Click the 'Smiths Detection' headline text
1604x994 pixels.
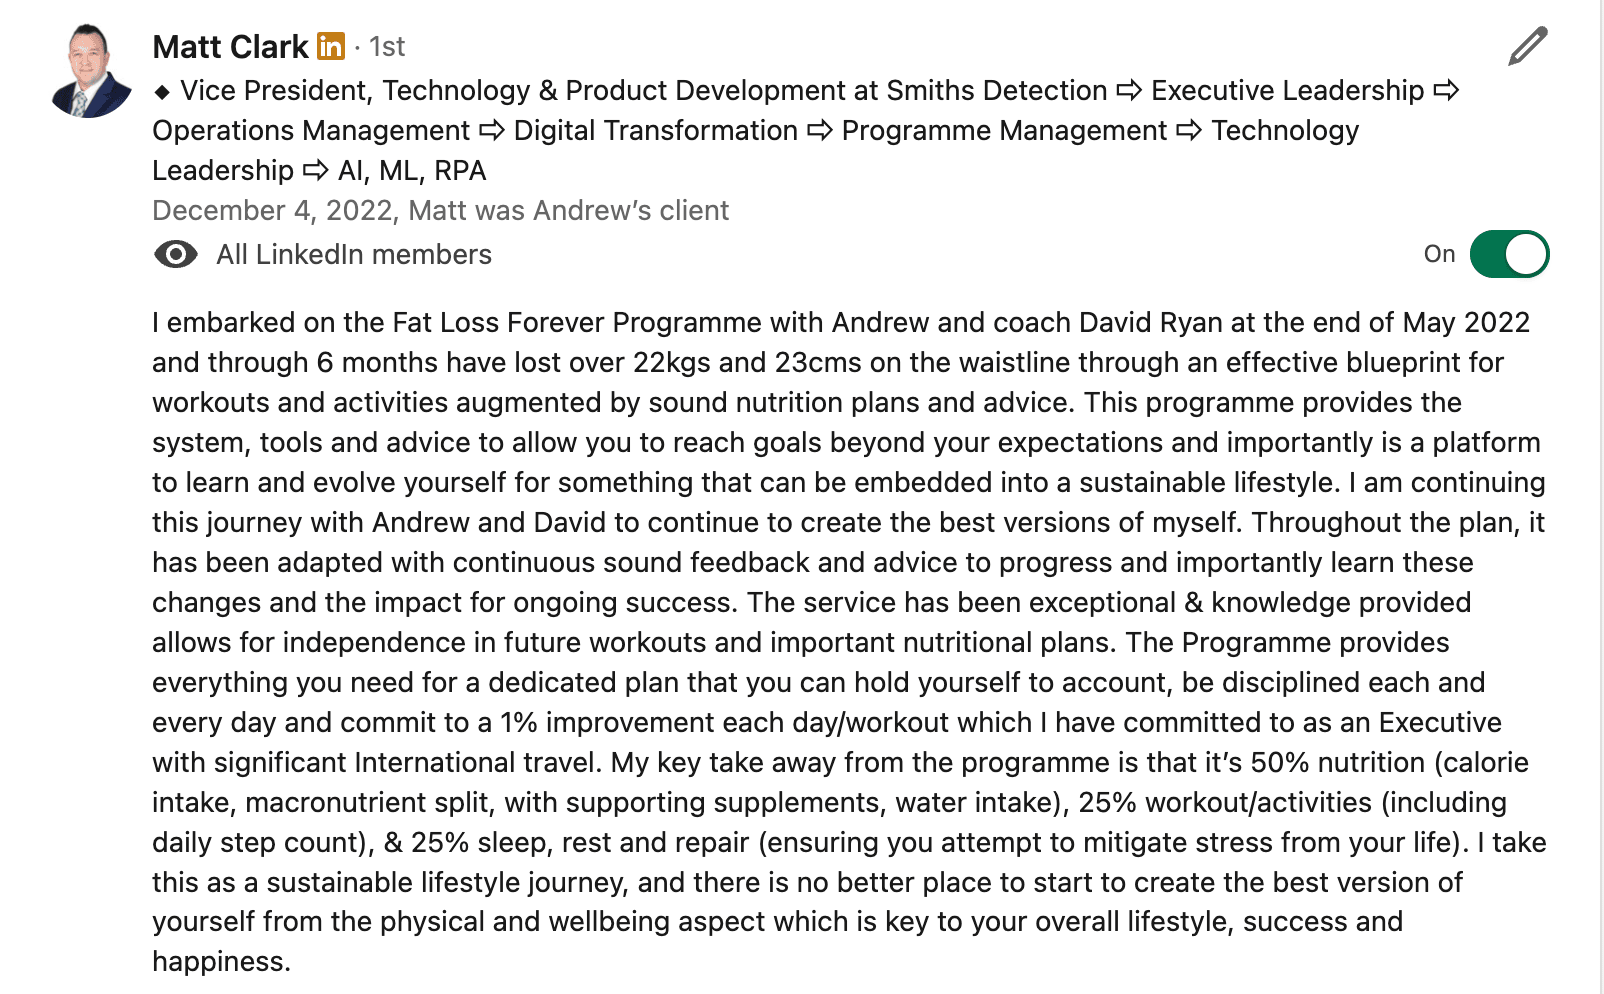(996, 91)
